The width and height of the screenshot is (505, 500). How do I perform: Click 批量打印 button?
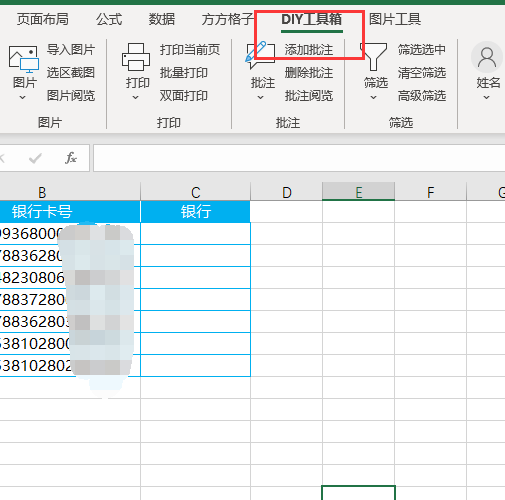pyautogui.click(x=184, y=73)
